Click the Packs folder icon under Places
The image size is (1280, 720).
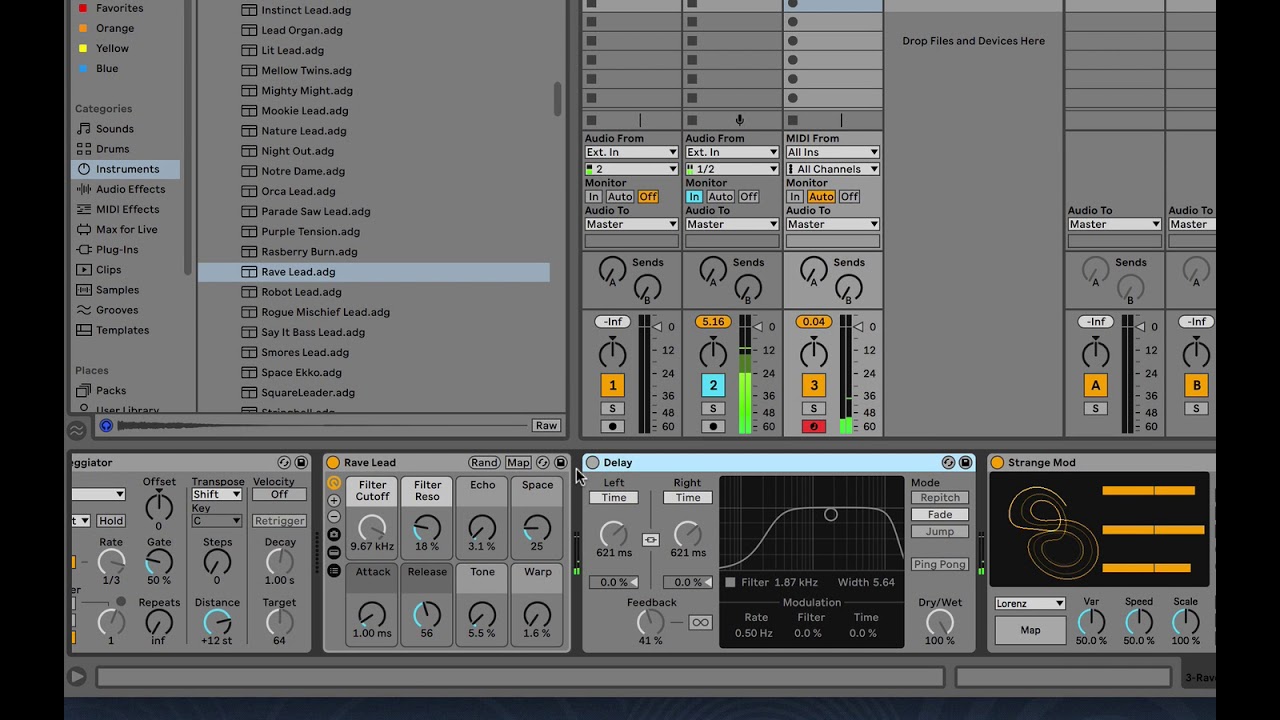pyautogui.click(x=84, y=390)
